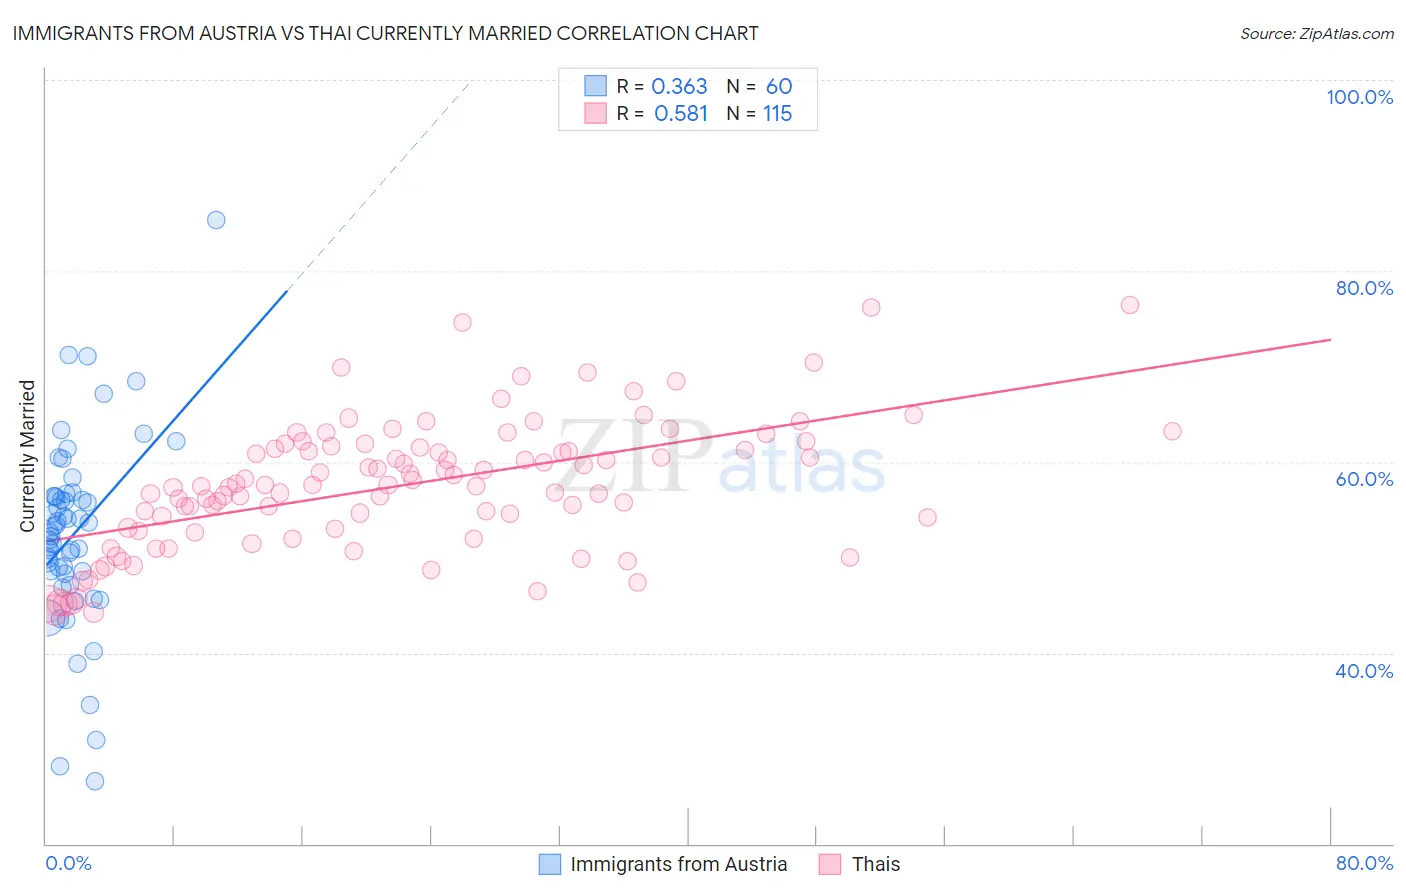1406x892 pixels.
Task: Select the Thais legend label
Action: [x=876, y=864]
